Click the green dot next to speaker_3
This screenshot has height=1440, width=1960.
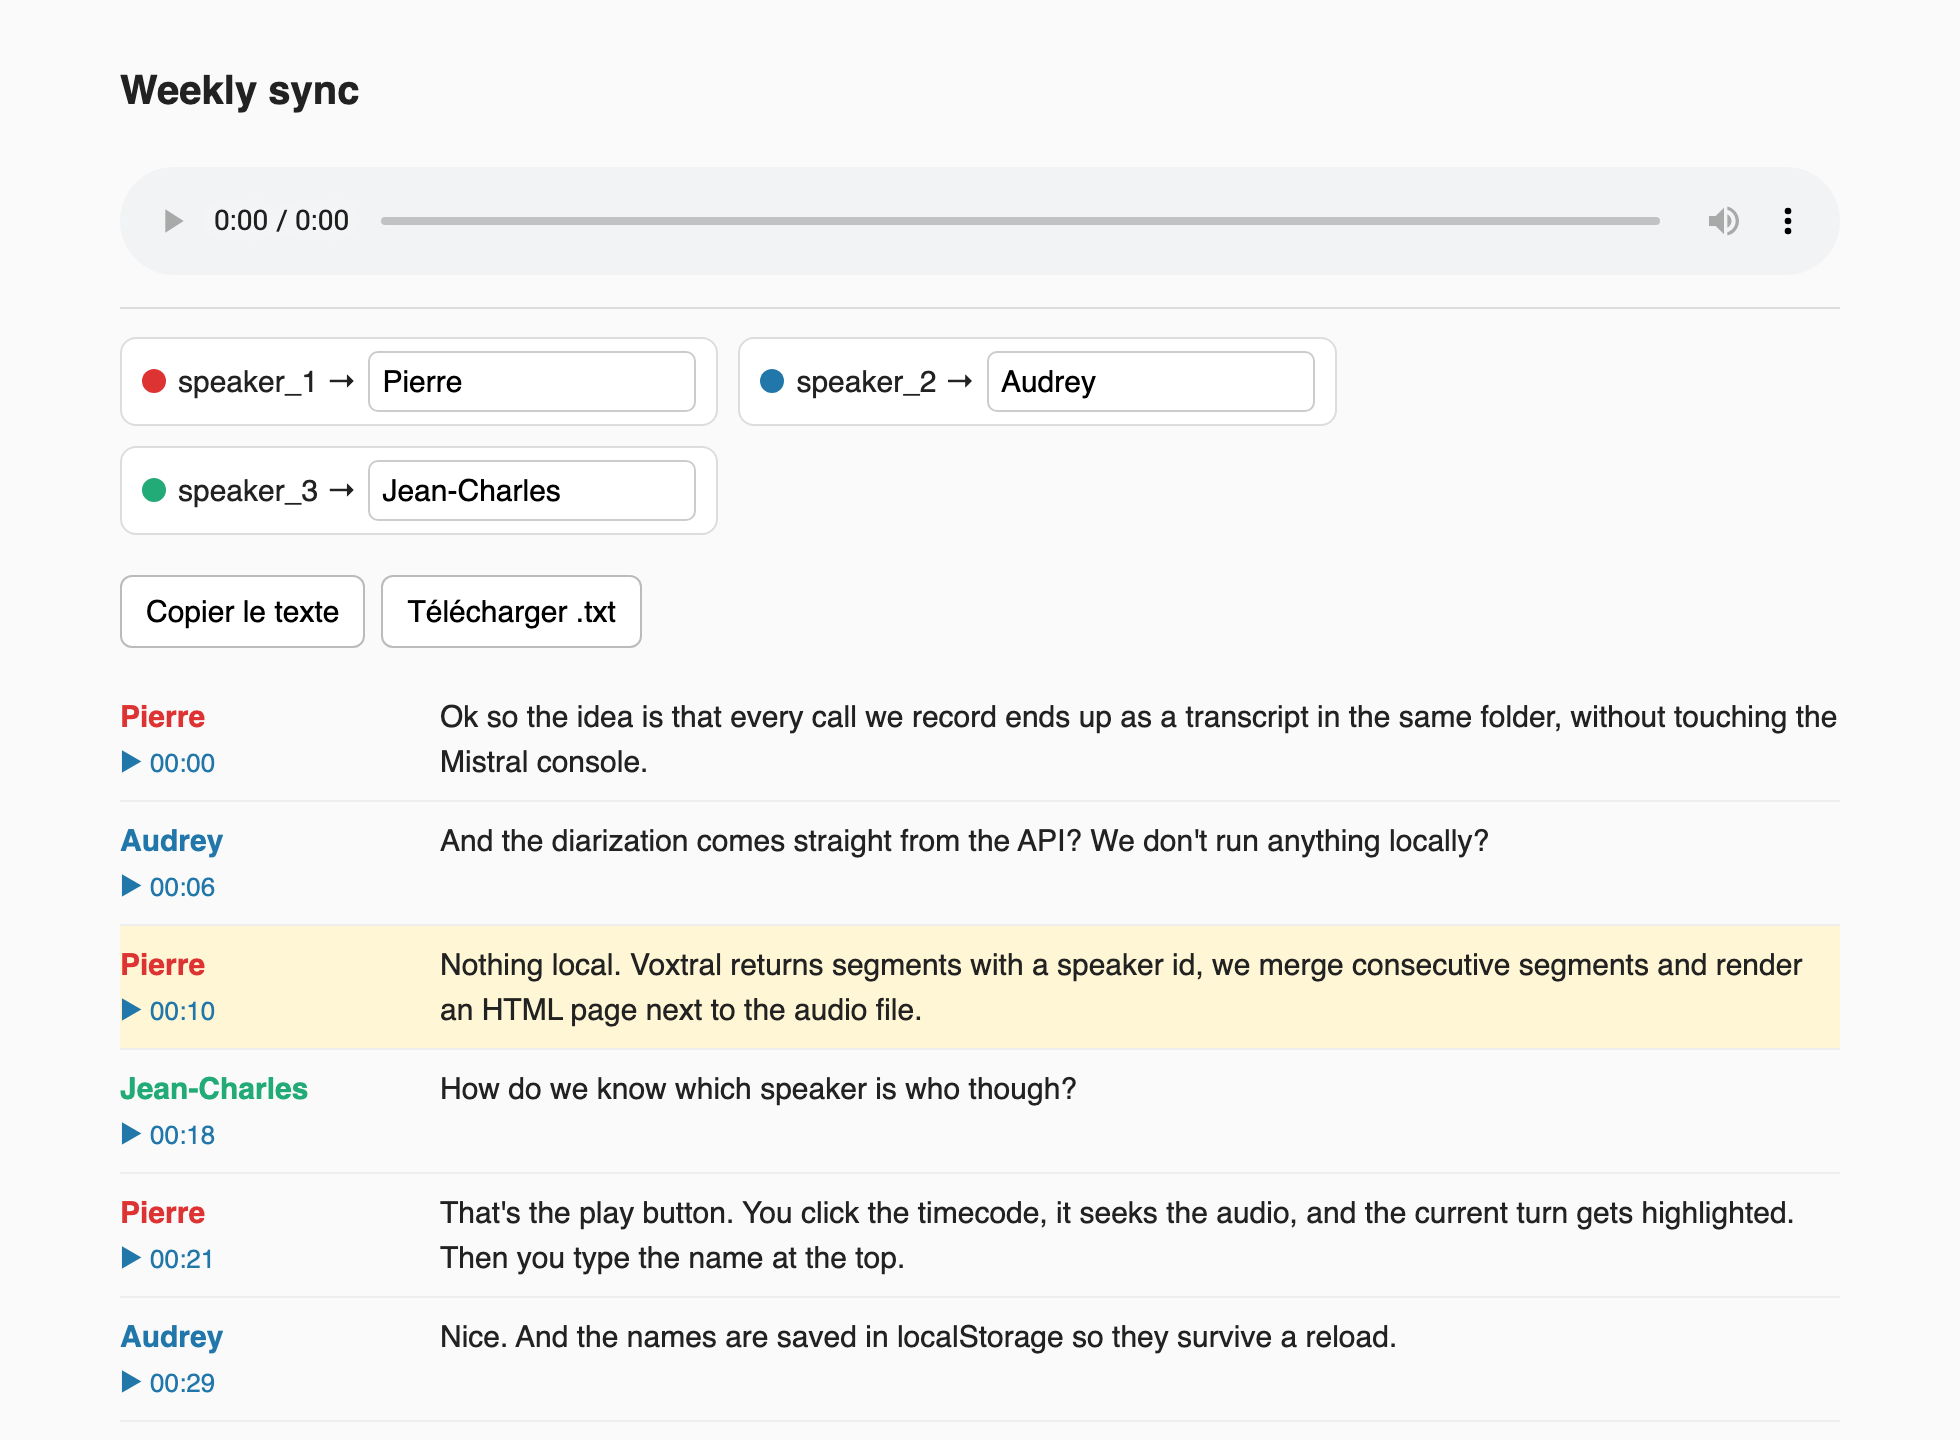point(154,490)
